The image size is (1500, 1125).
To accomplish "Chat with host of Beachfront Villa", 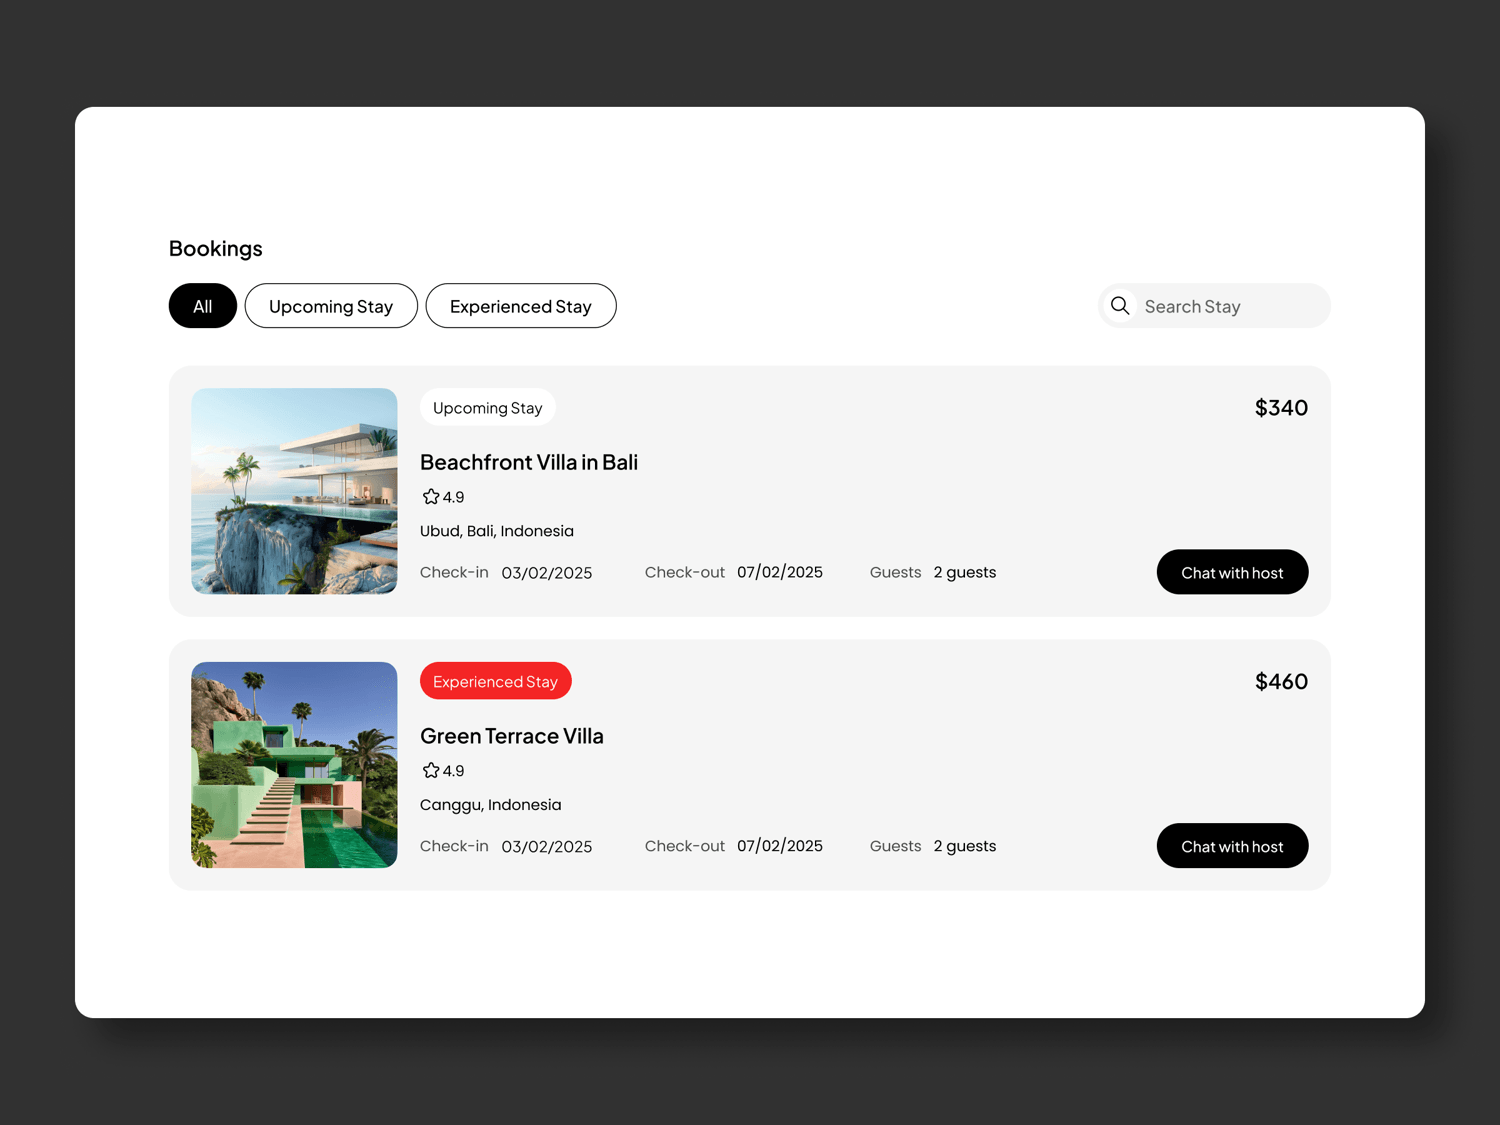I will (x=1232, y=572).
